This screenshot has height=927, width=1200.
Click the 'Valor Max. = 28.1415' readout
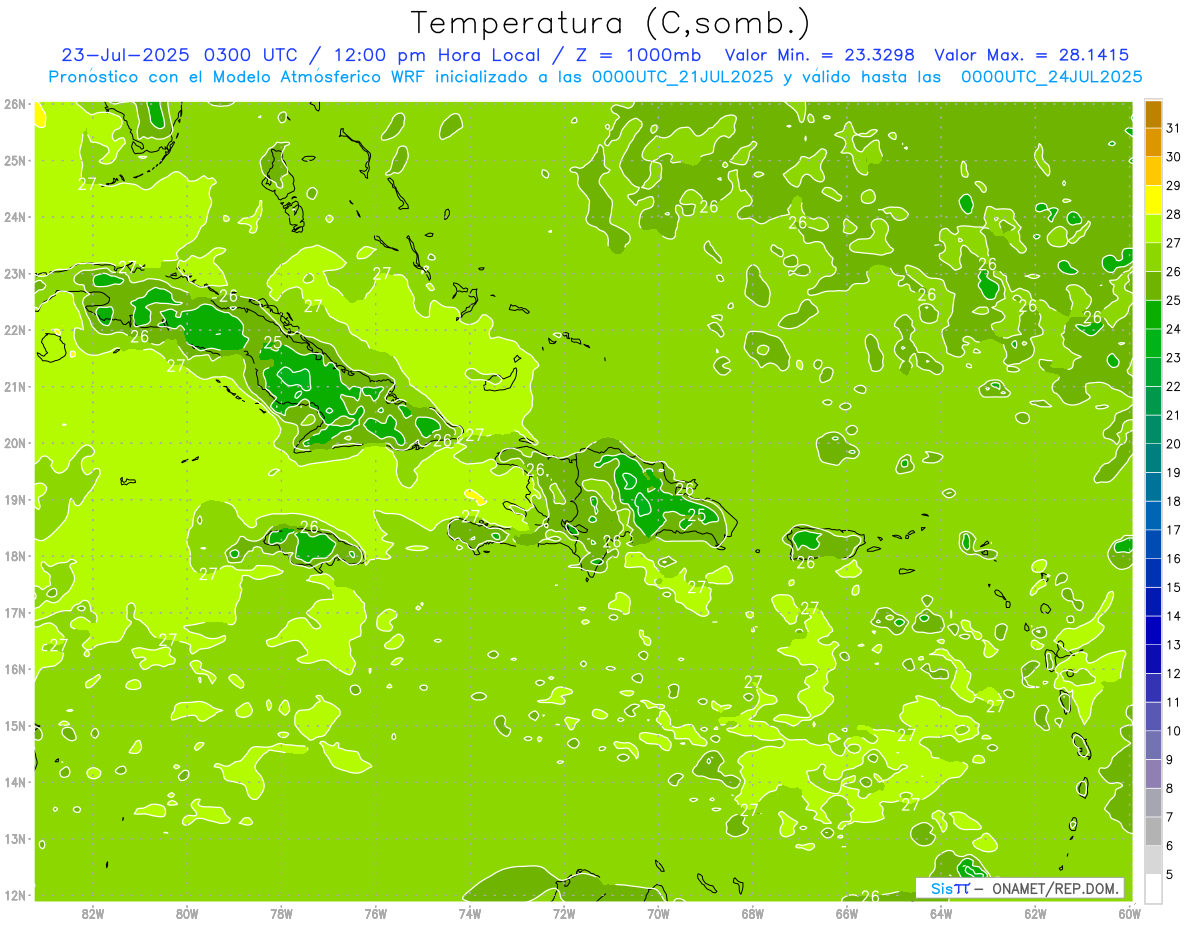[1032, 55]
